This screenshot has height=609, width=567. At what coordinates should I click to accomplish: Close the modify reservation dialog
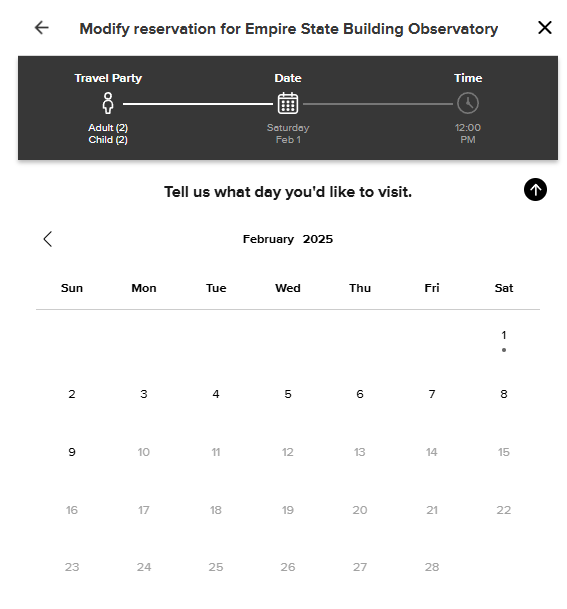click(544, 28)
